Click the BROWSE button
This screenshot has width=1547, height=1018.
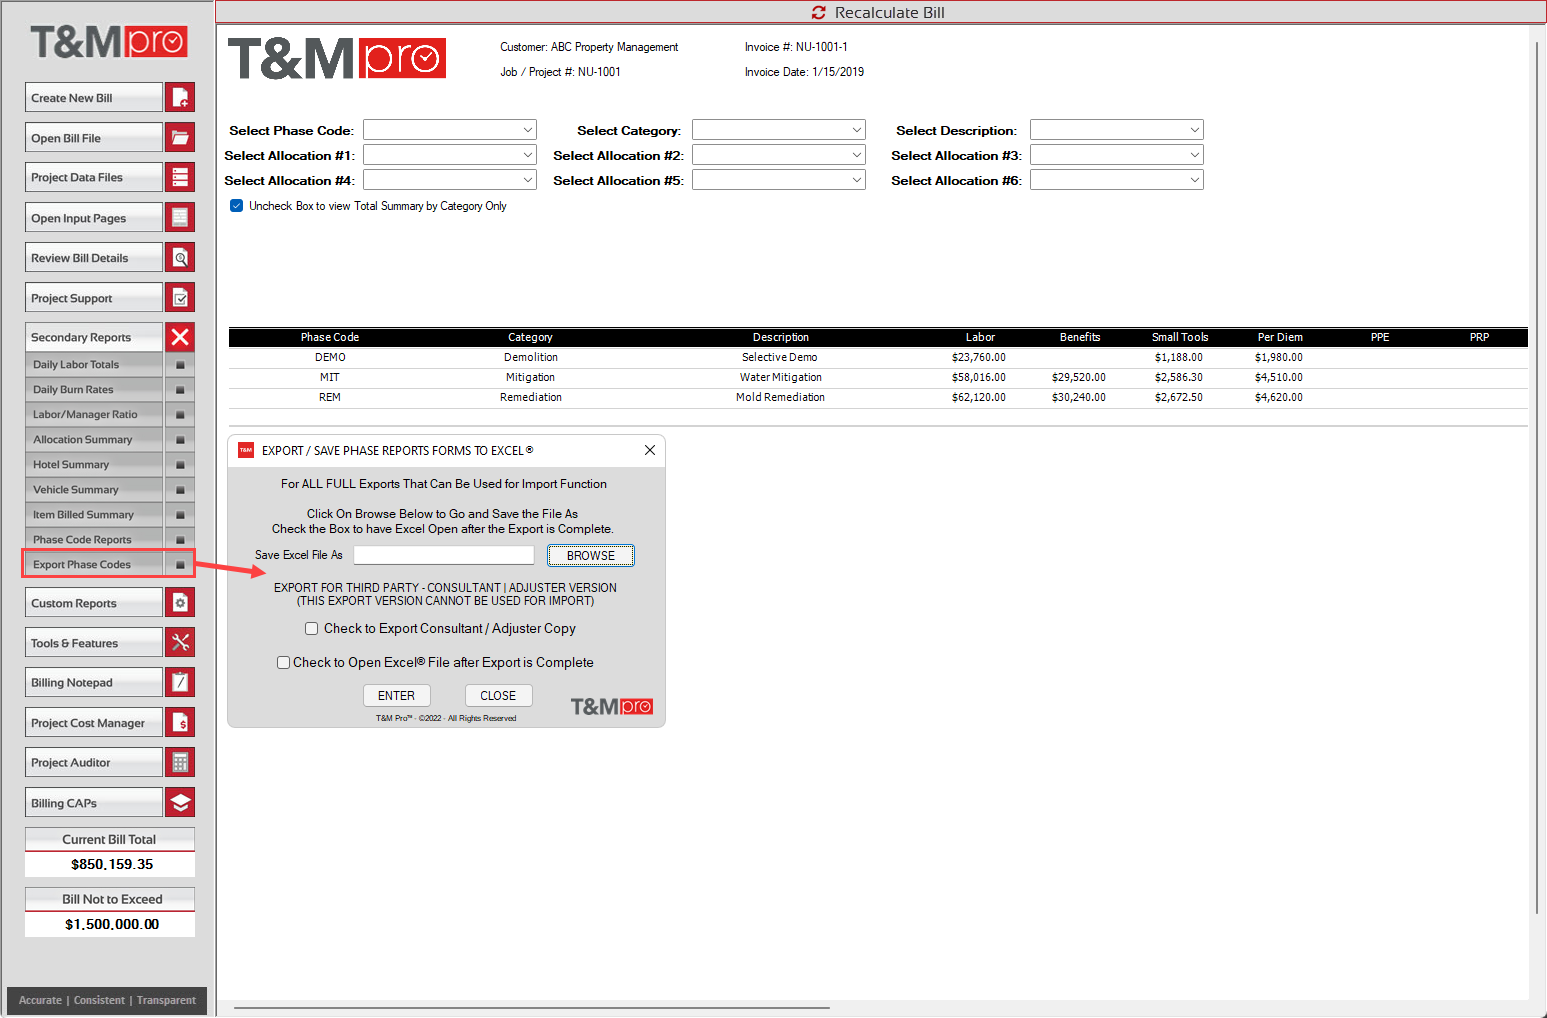coord(591,556)
